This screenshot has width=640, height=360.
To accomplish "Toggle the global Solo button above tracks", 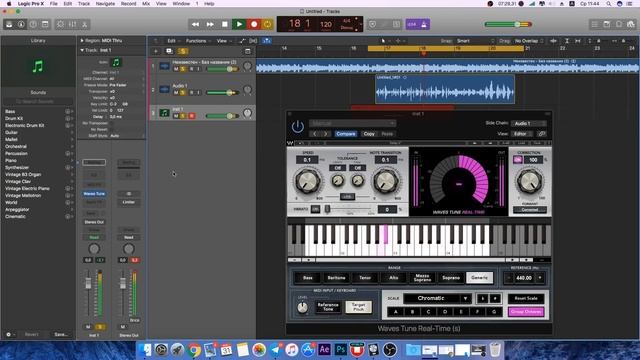I will [182, 51].
